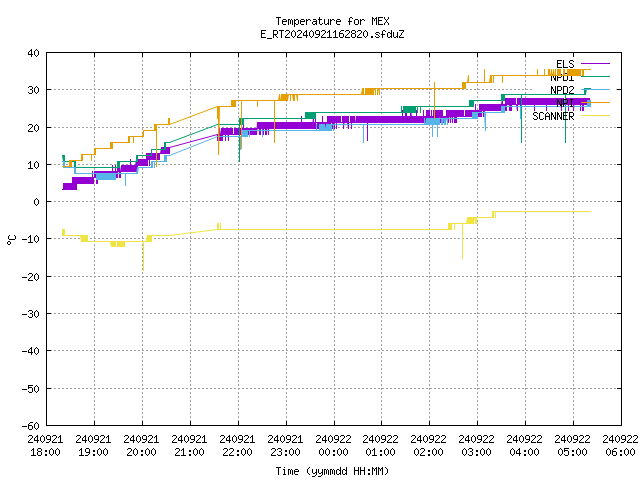Click the SCANNER legend label
The image size is (640, 480).
tap(553, 116)
